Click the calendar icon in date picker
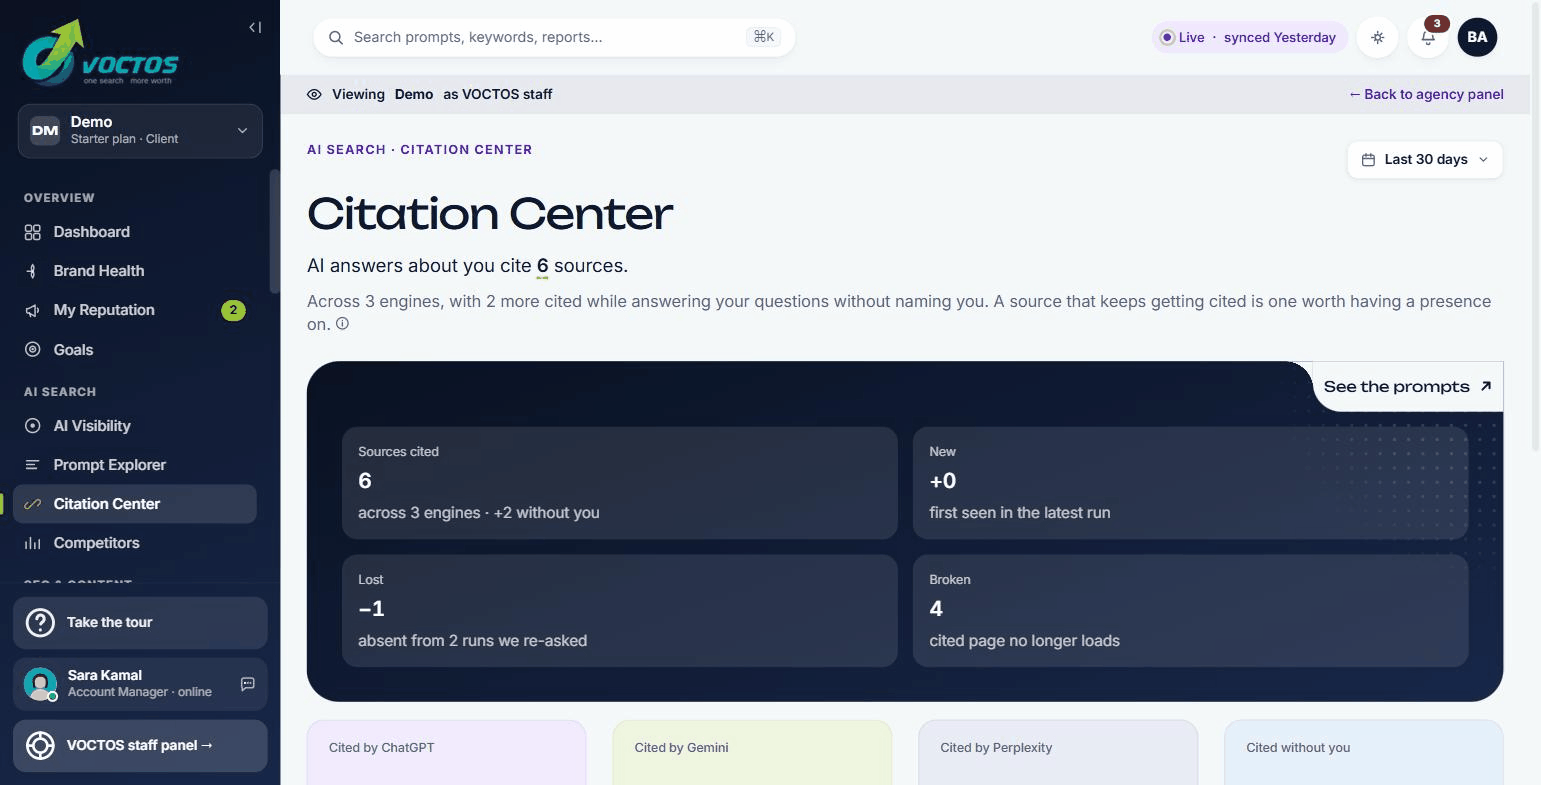Image resolution: width=1541 pixels, height=785 pixels. click(x=1369, y=160)
